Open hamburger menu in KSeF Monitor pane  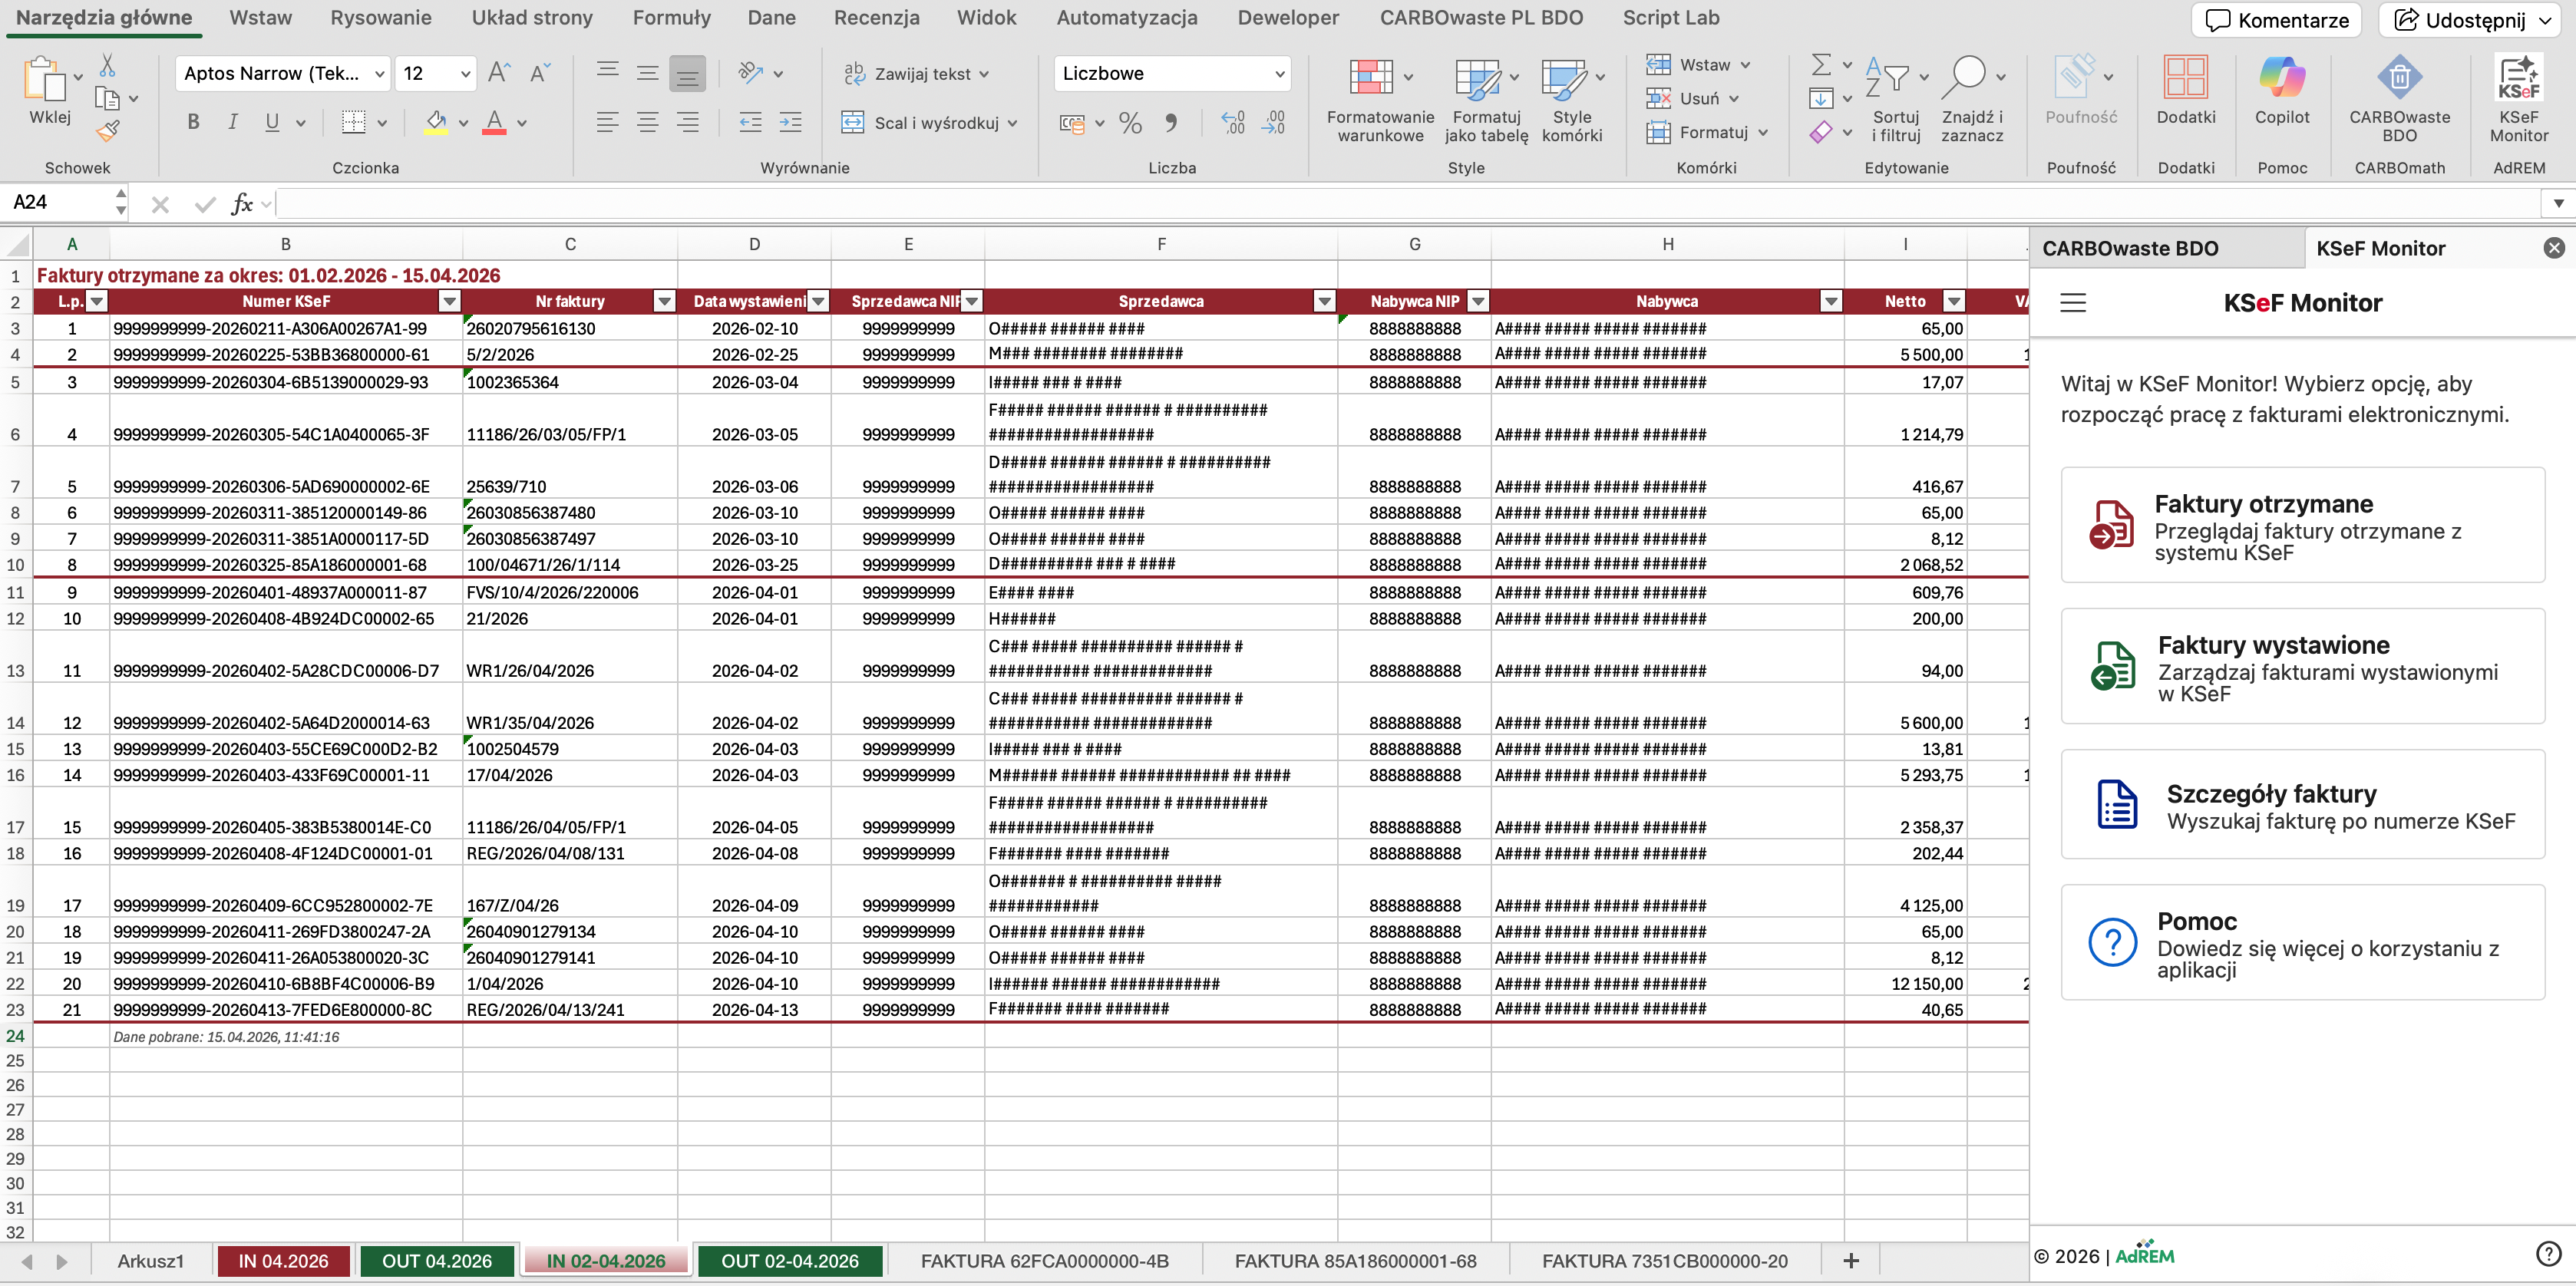tap(2072, 303)
